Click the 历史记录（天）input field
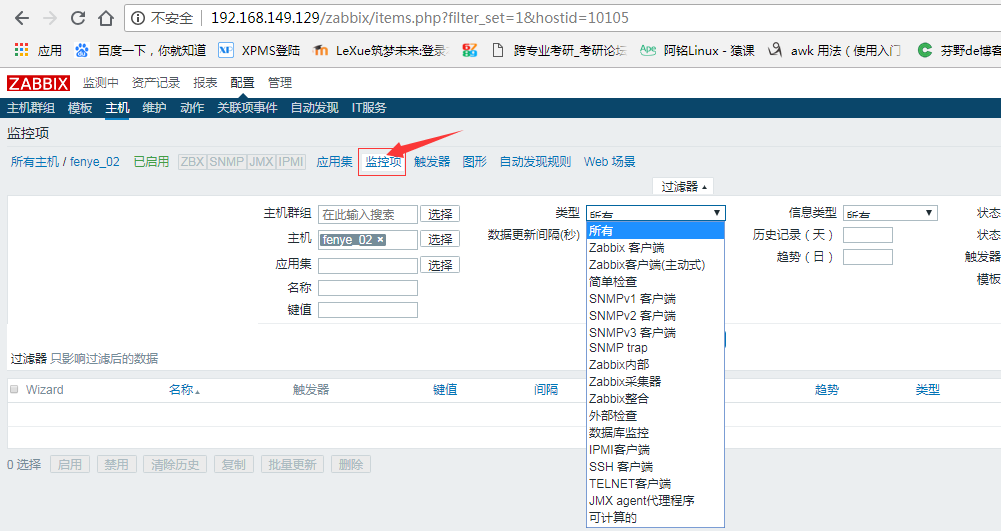Image resolution: width=1001 pixels, height=531 pixels. pos(868,235)
